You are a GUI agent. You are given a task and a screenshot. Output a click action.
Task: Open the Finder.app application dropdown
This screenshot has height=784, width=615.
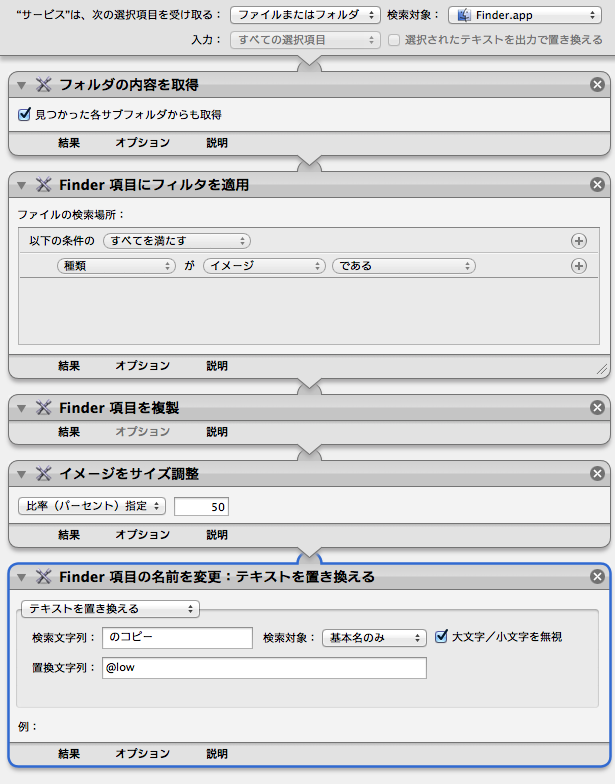(524, 15)
